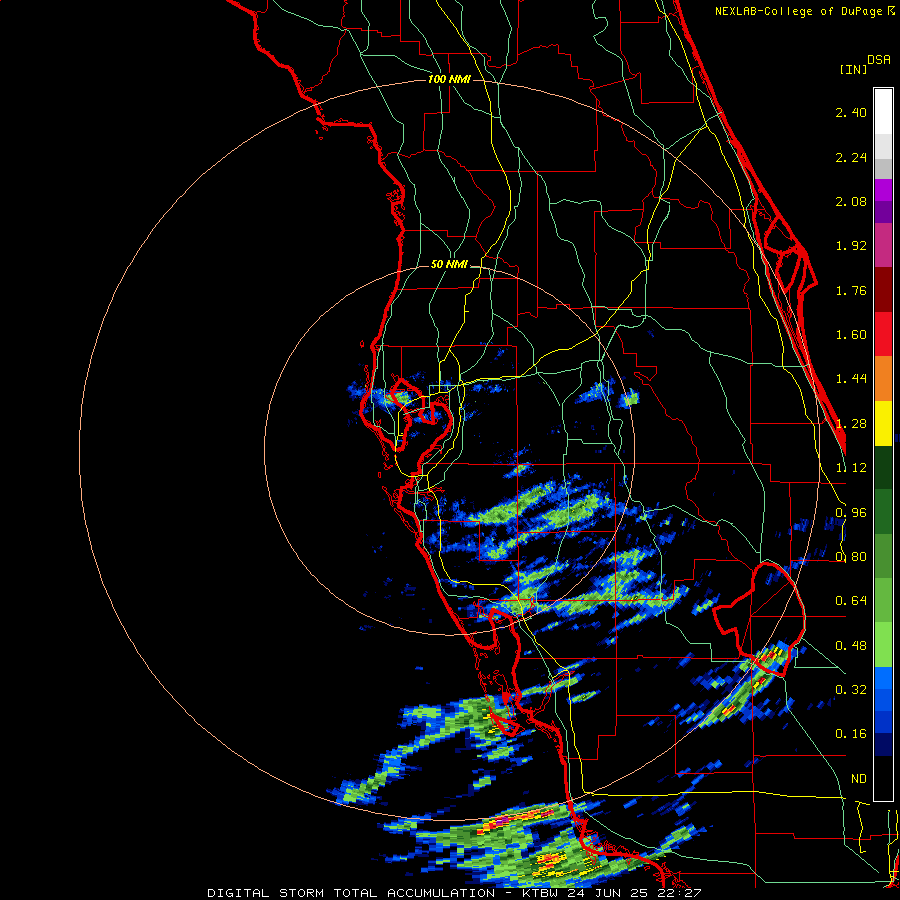
Task: Click the yellow legend color swatch
Action: [x=883, y=423]
